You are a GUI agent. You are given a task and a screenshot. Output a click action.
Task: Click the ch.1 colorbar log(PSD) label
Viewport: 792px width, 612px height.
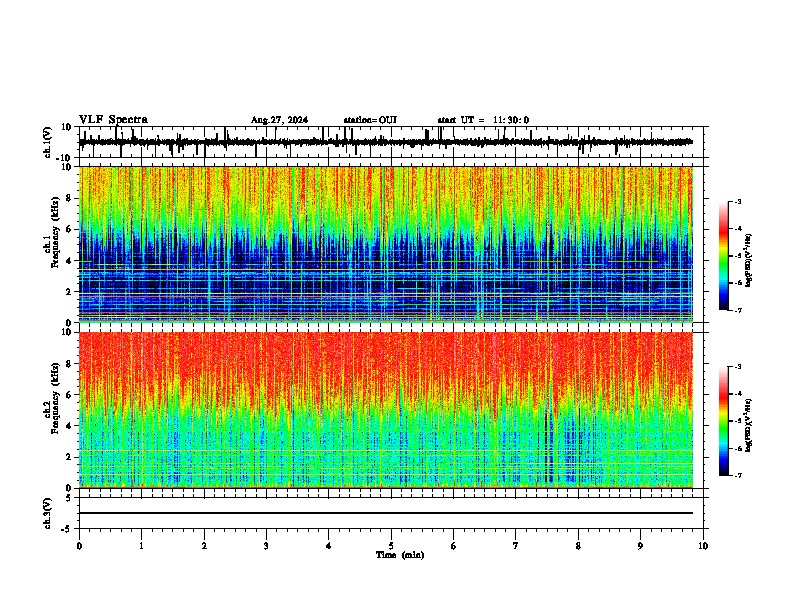[748, 260]
